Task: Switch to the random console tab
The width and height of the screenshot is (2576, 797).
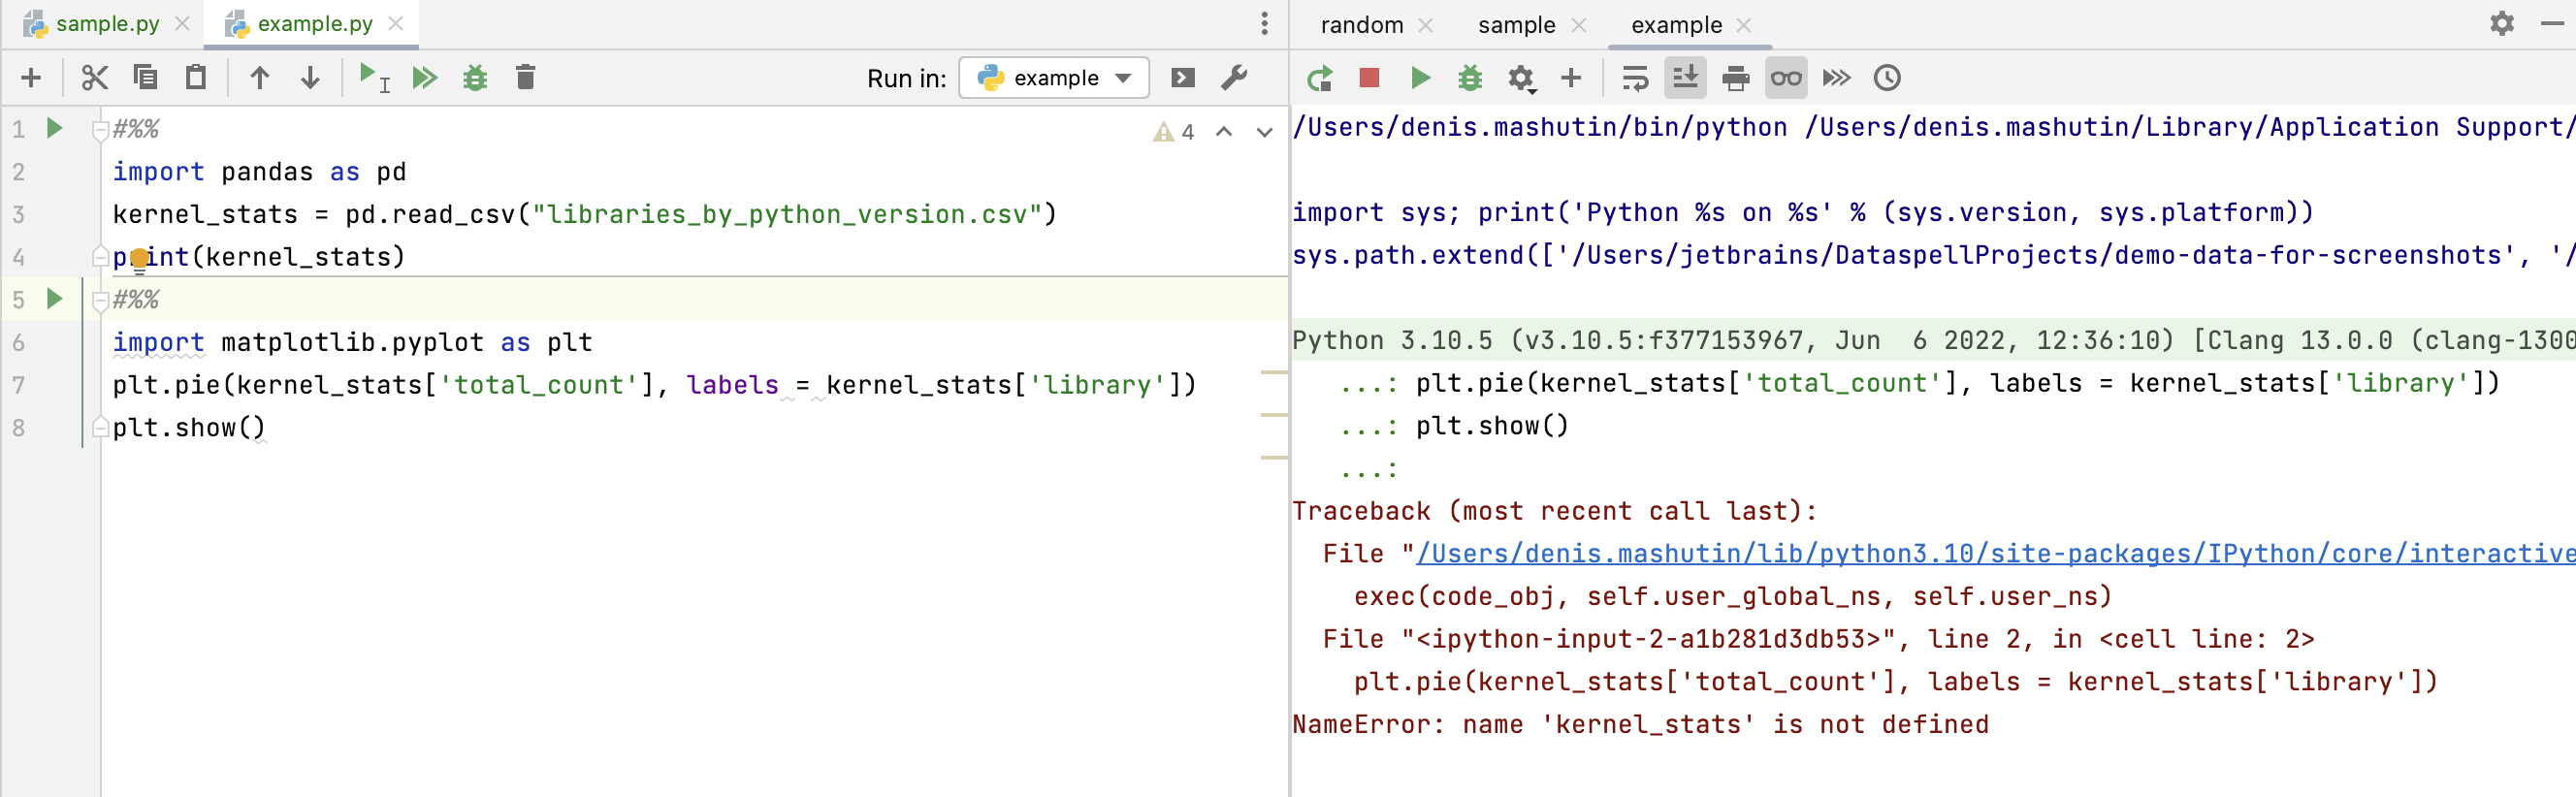Action: click(1361, 25)
